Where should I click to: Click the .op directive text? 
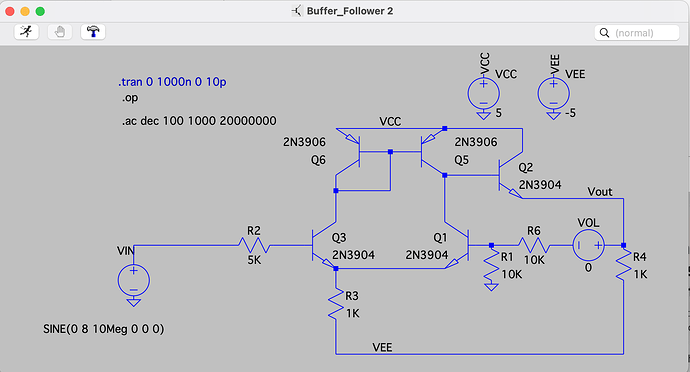(x=130, y=98)
